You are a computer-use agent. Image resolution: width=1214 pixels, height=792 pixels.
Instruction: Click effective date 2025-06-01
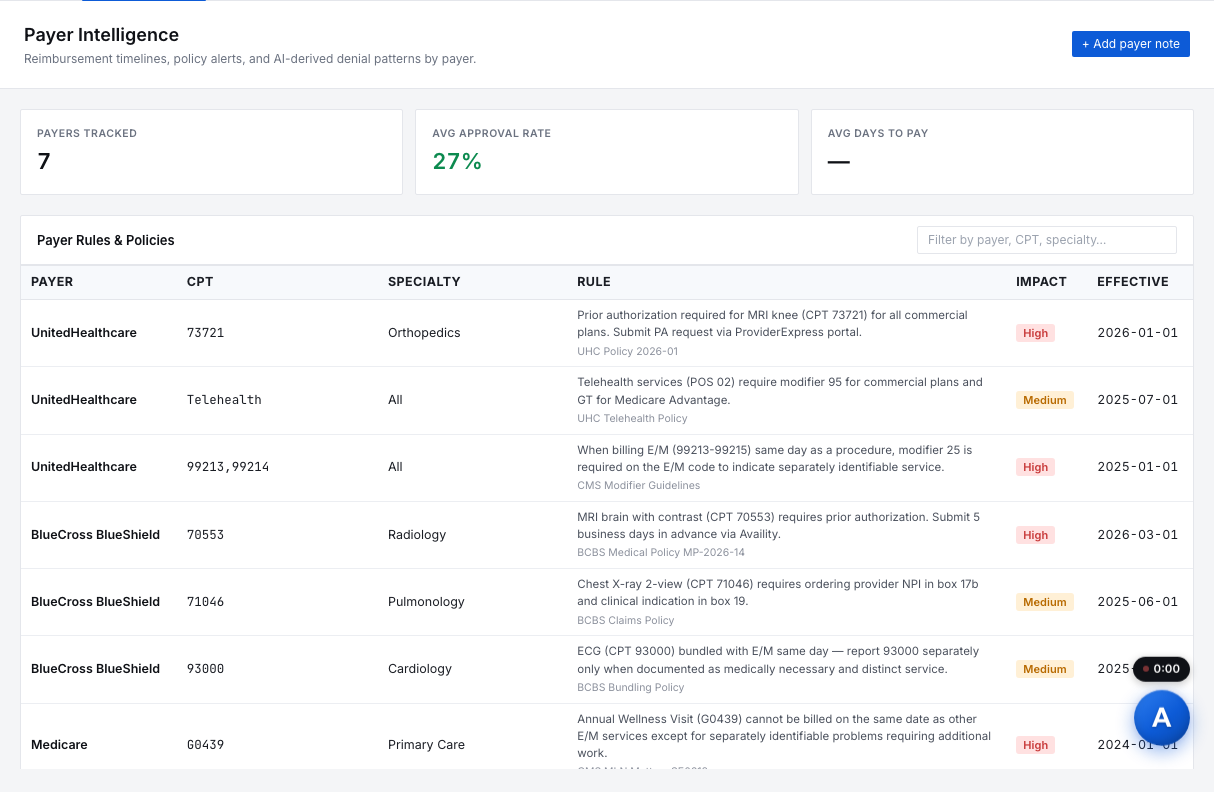coord(1137,602)
